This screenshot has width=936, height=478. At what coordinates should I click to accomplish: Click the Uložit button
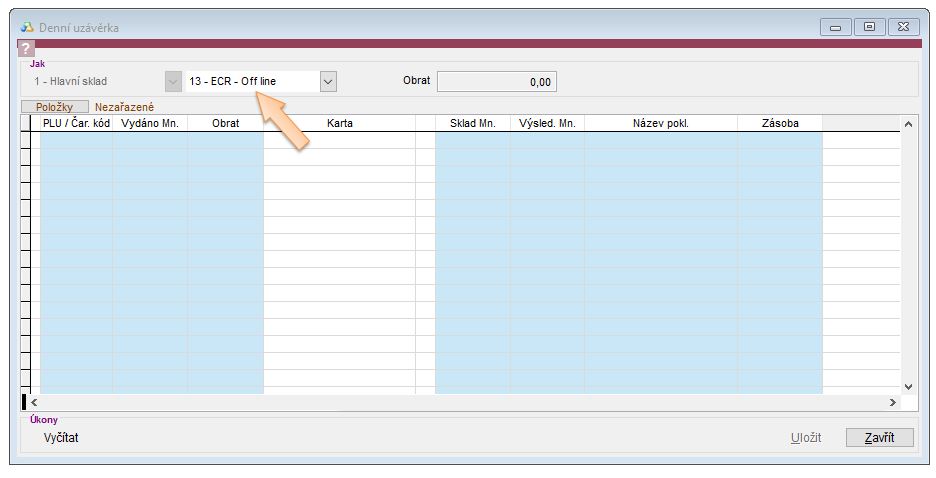point(805,438)
